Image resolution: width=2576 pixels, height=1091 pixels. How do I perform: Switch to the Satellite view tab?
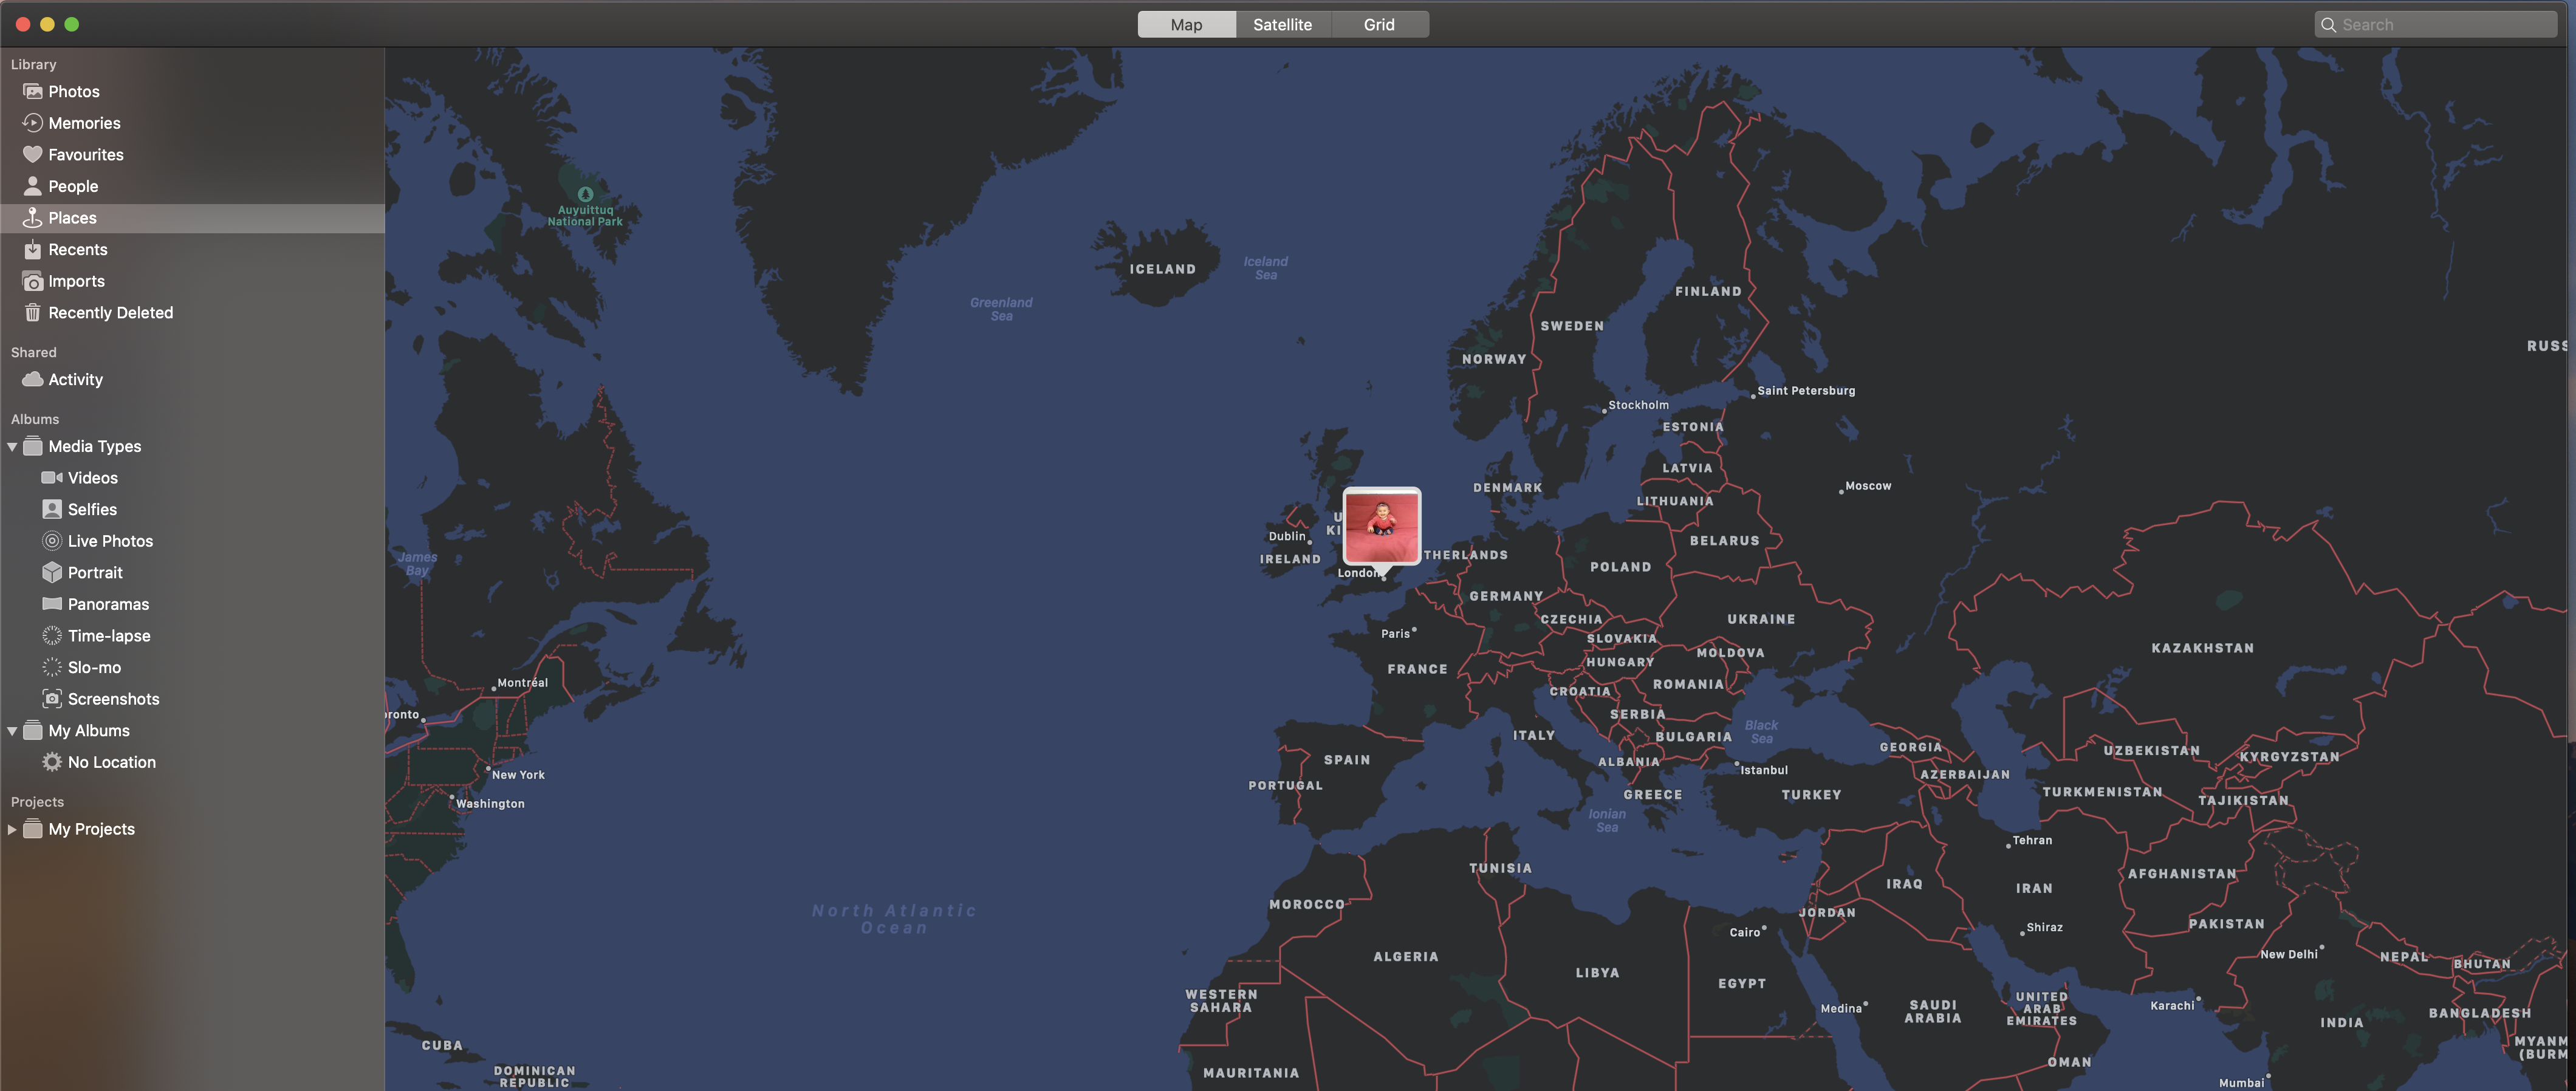[1282, 25]
